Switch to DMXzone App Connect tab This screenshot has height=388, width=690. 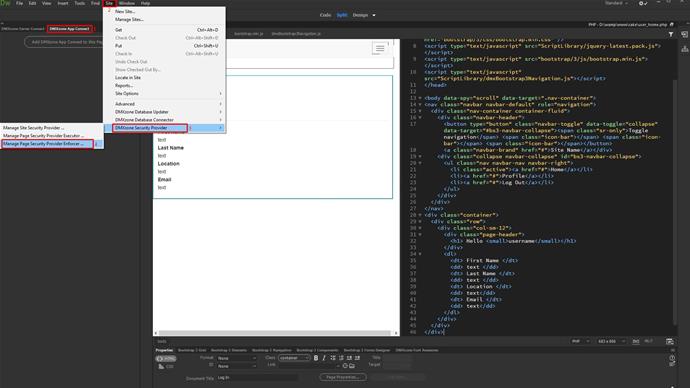coord(70,29)
